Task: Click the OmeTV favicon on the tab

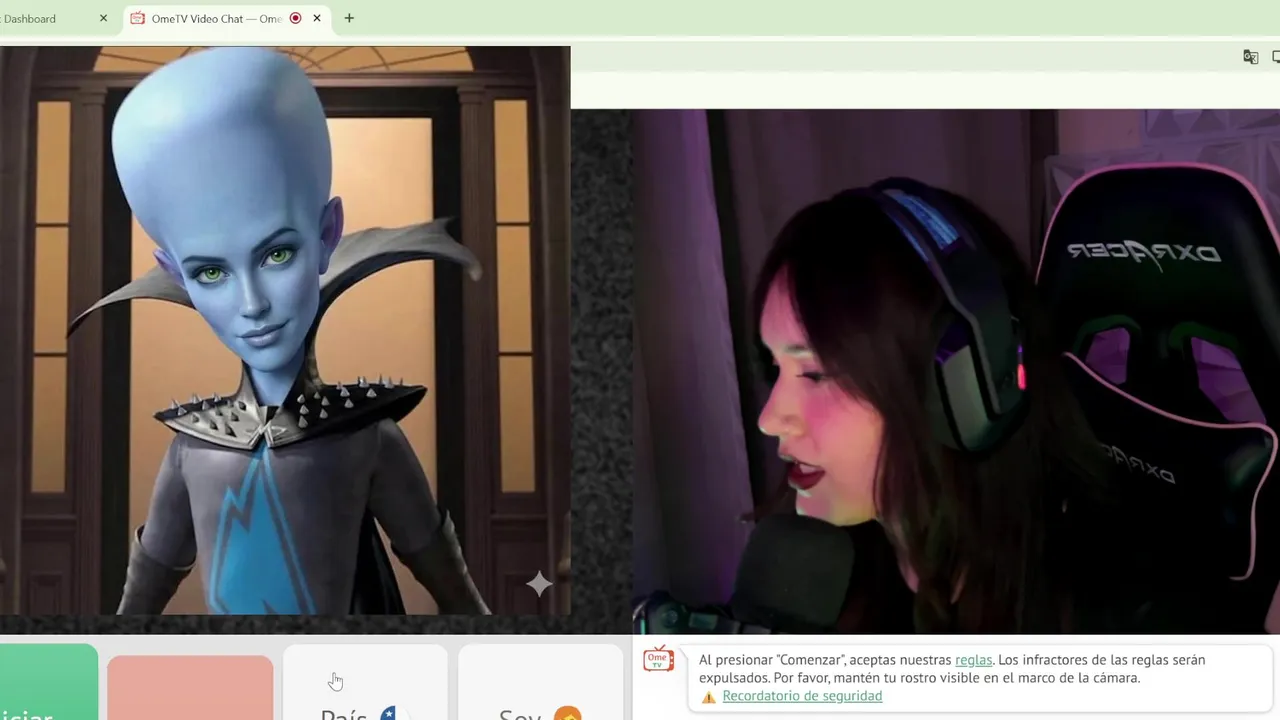Action: tap(138, 18)
